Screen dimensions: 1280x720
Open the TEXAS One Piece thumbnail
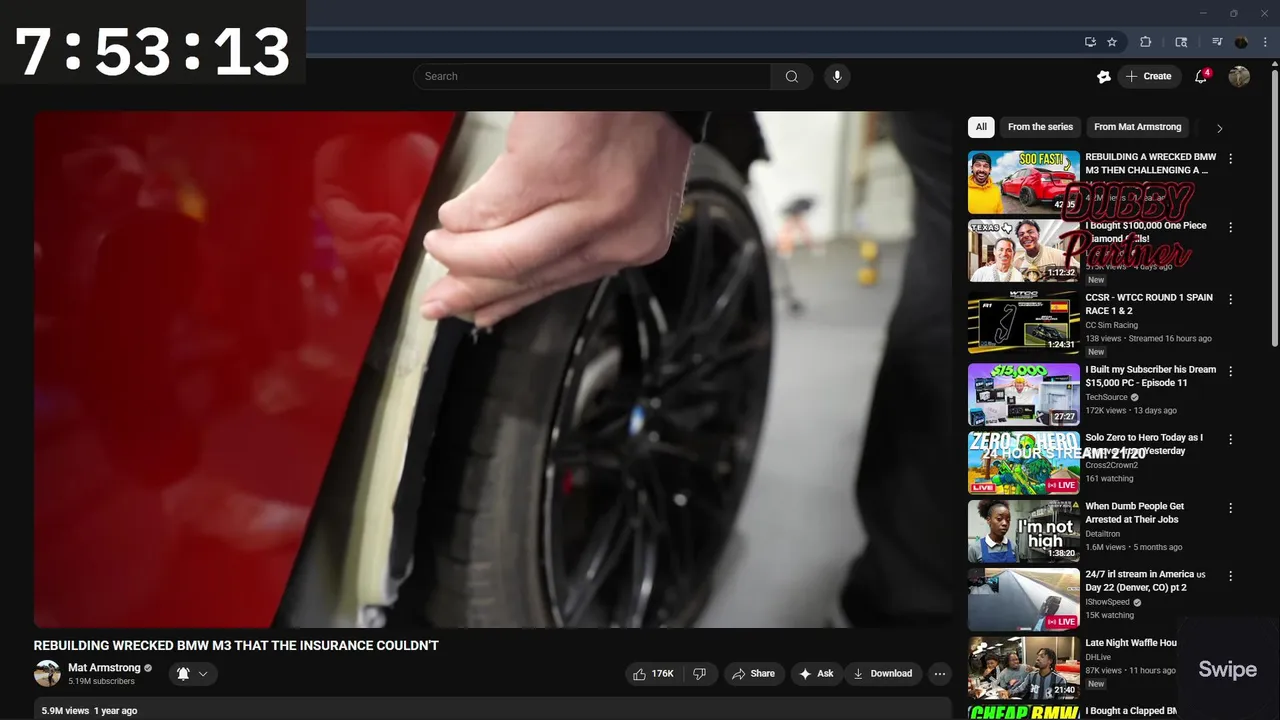[1024, 251]
